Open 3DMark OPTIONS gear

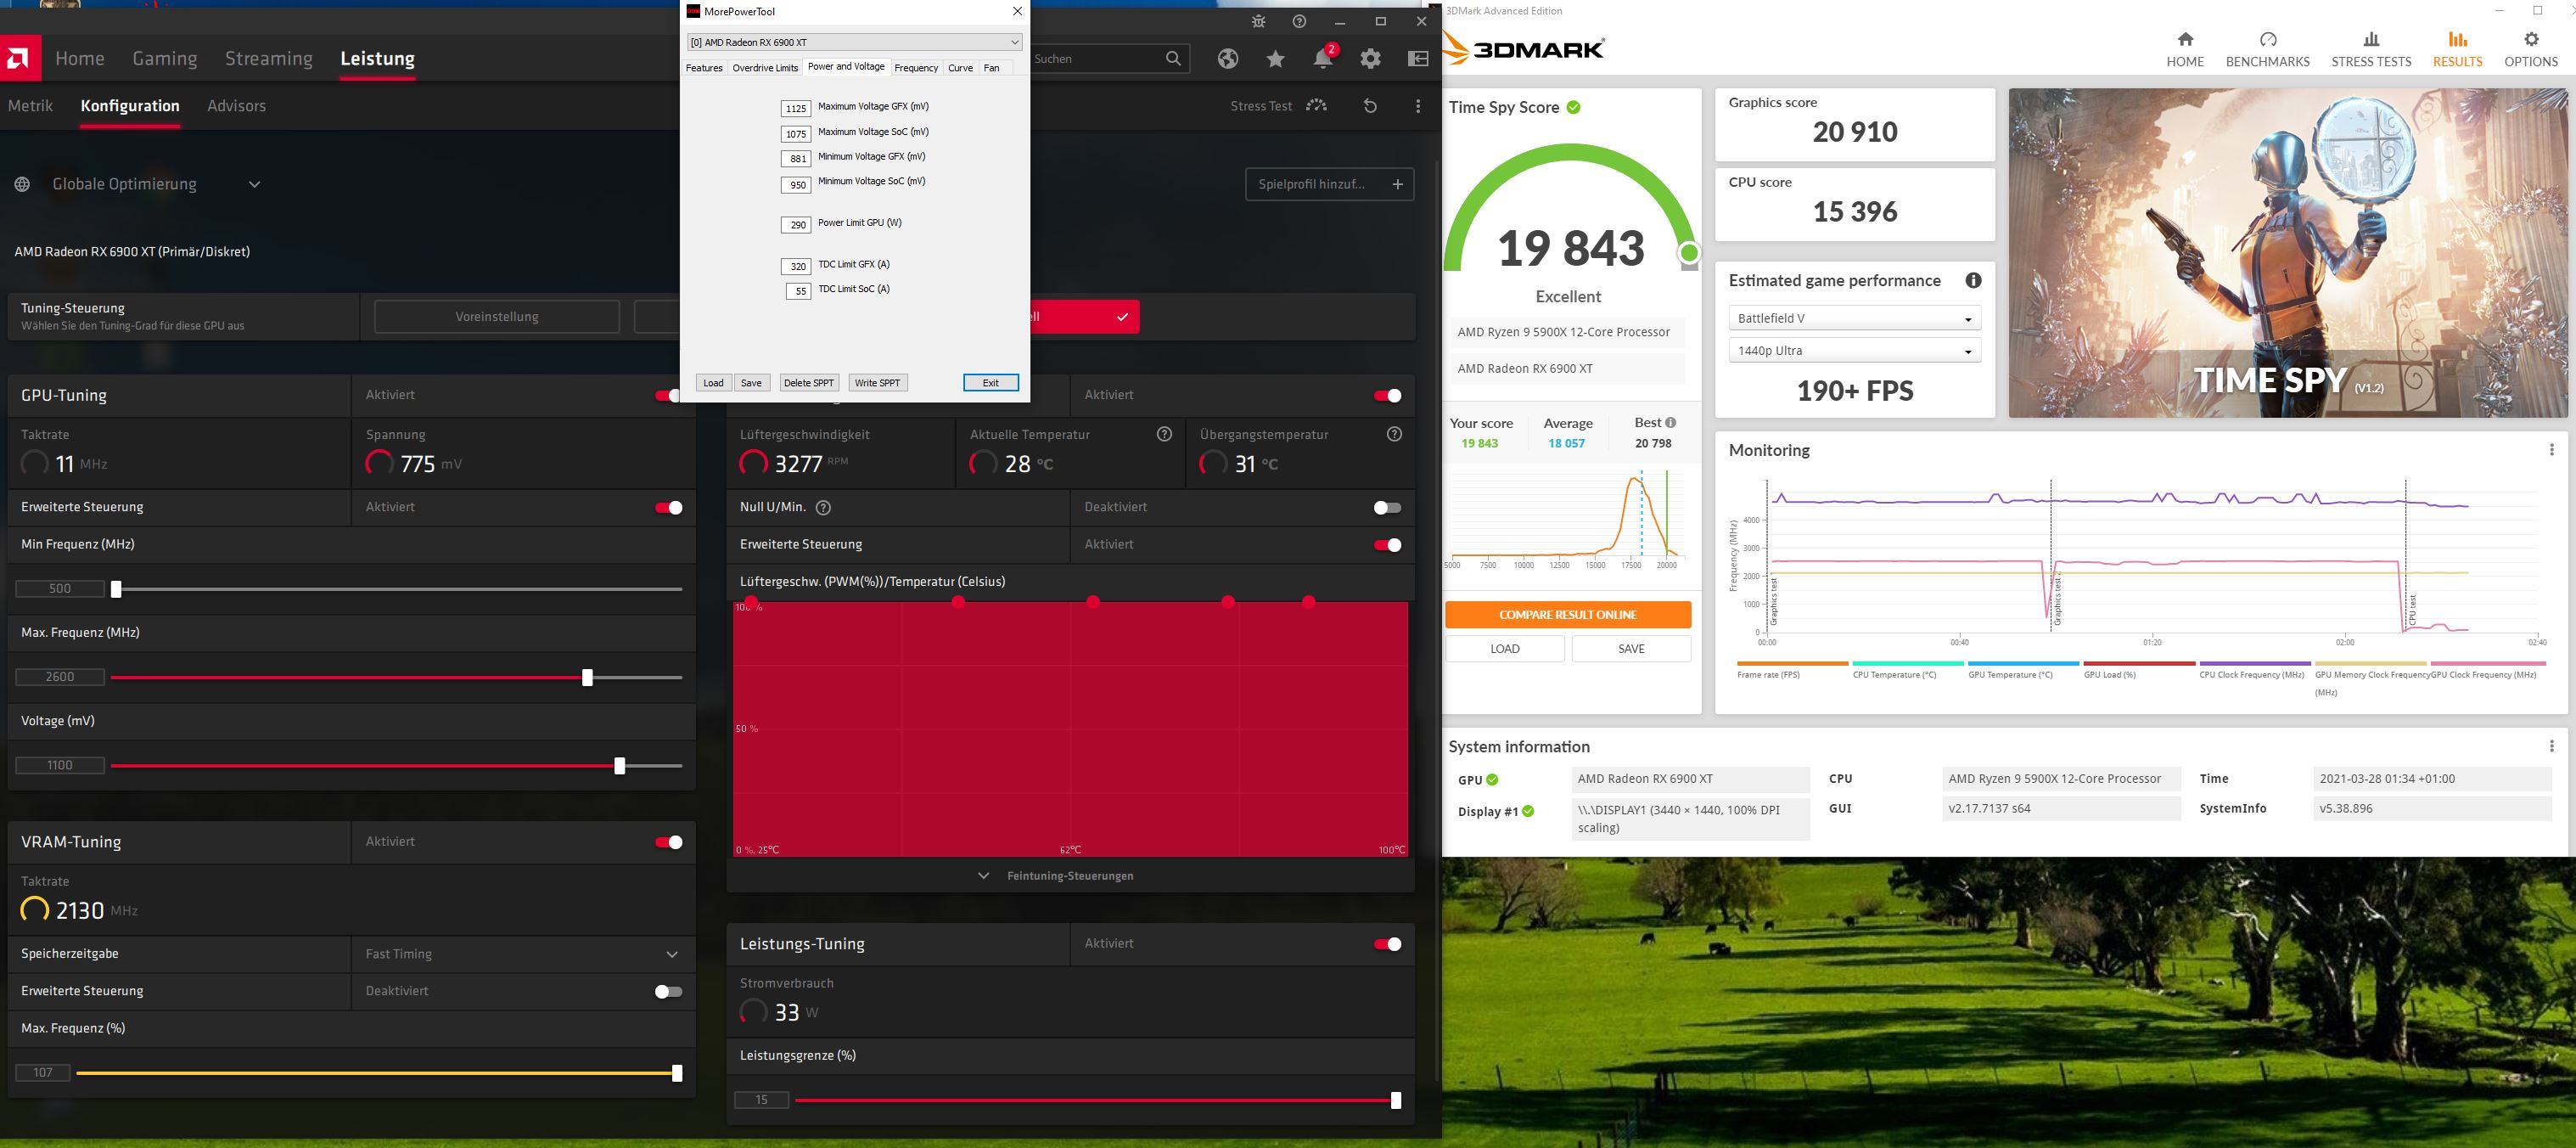click(2531, 39)
